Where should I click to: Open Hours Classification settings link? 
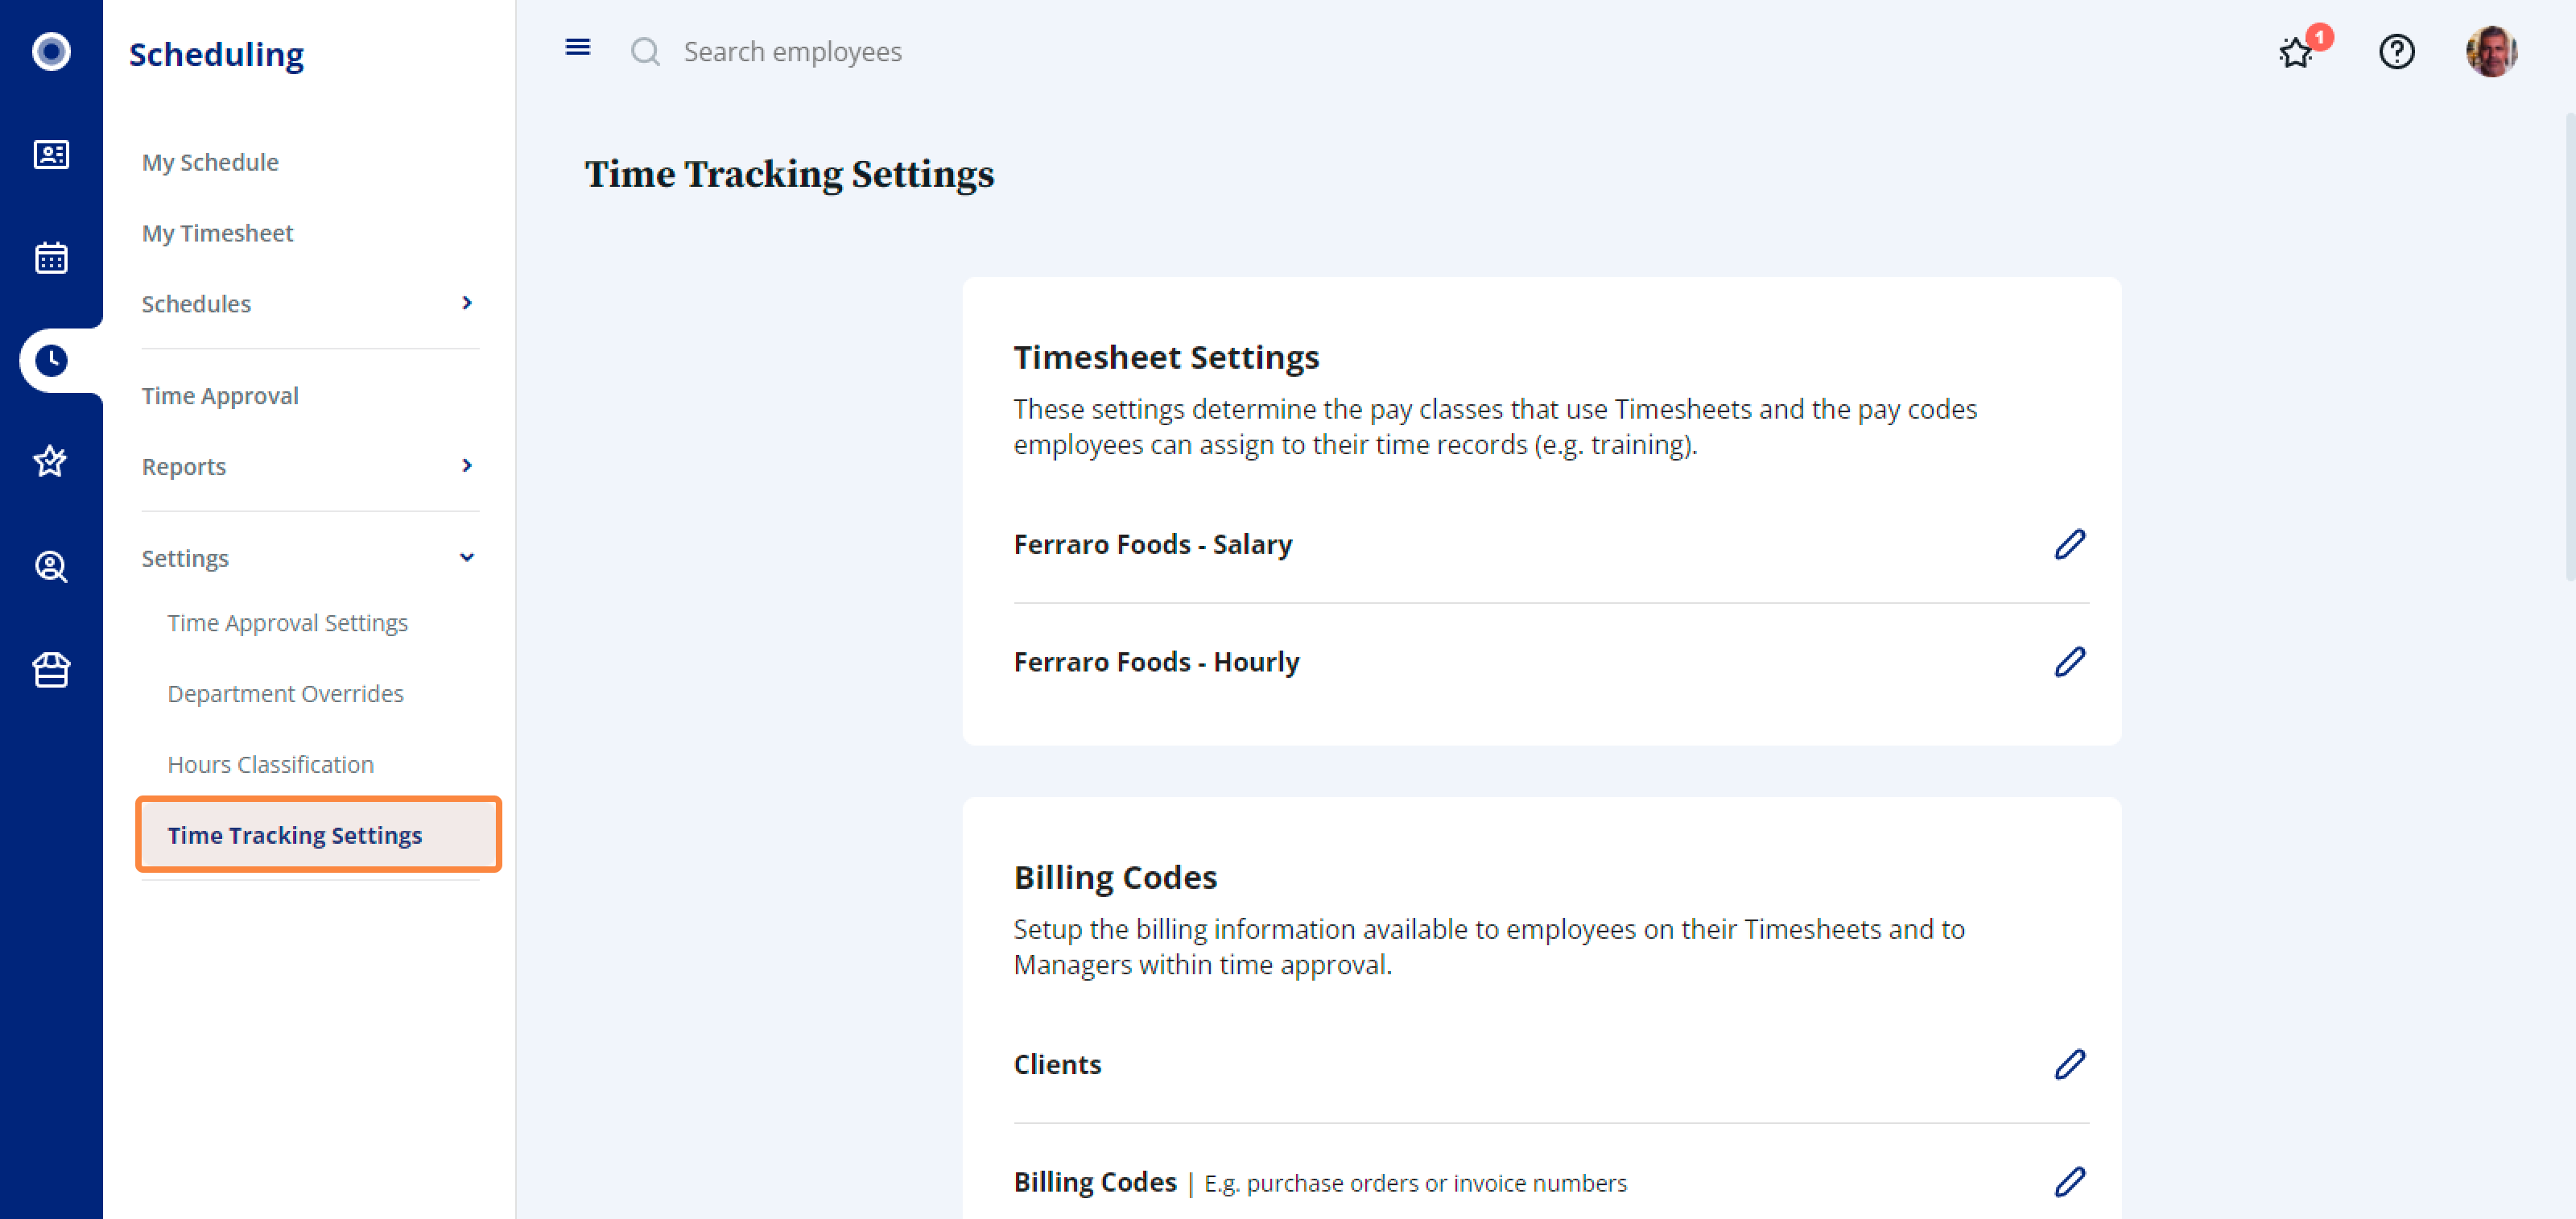tap(270, 764)
